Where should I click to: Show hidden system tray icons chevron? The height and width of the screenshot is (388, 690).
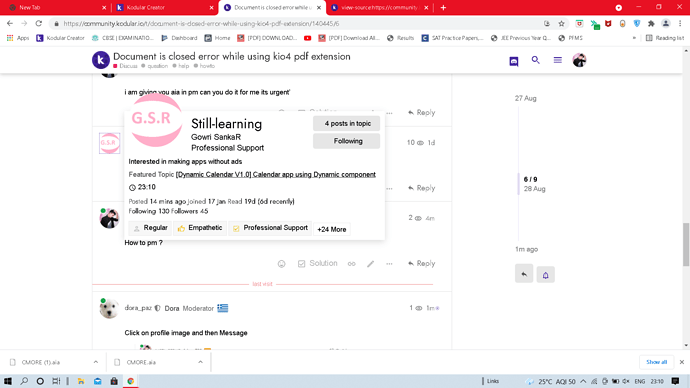tap(583, 381)
